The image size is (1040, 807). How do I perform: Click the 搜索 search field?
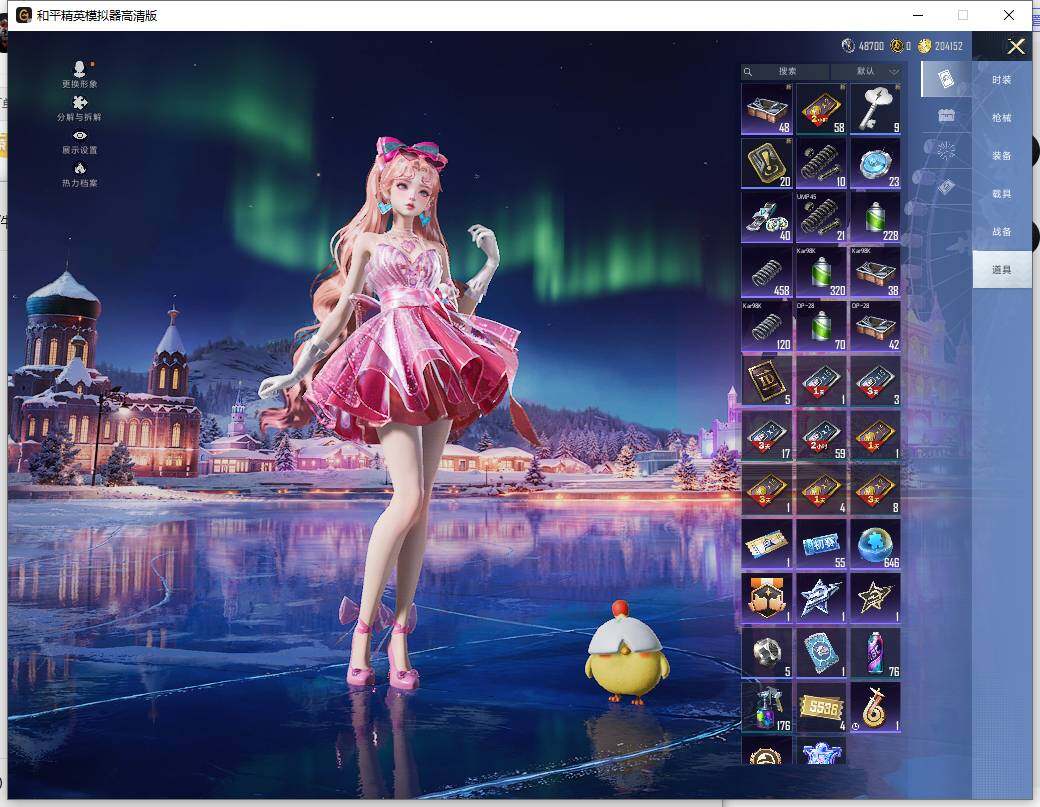[x=785, y=72]
